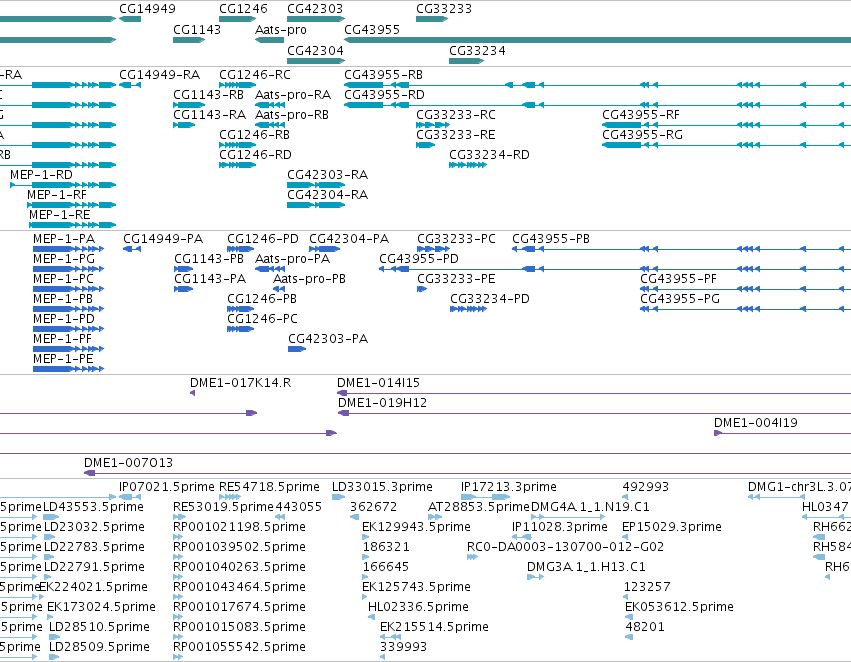The image size is (851, 662).
Task: Click BAC clone DME1-019H12
Action: pyautogui.click(x=382, y=403)
